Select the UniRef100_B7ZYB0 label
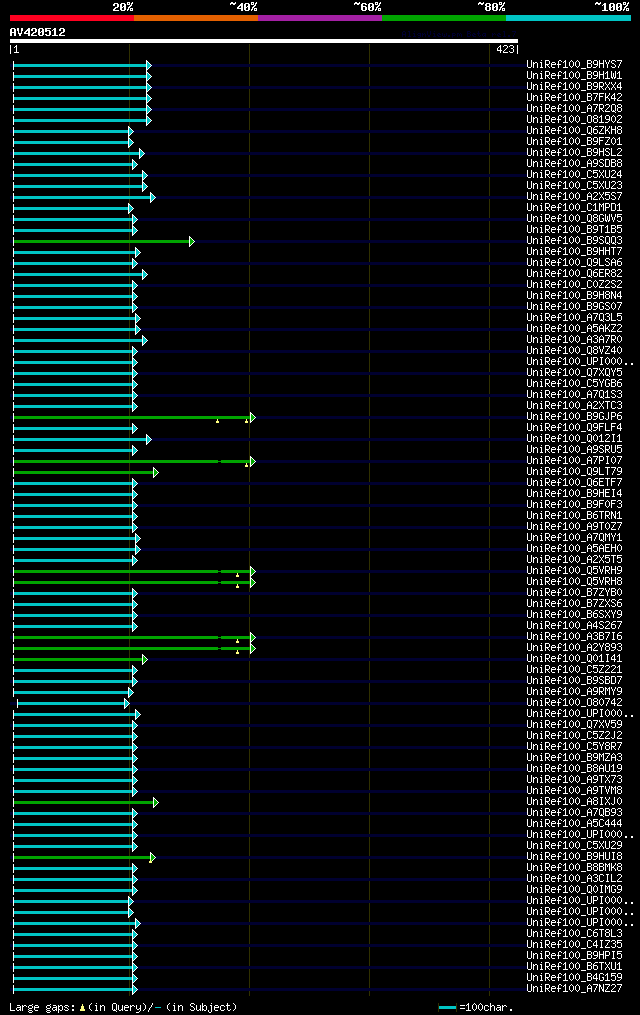This screenshot has height=1015, width=640. (x=574, y=593)
